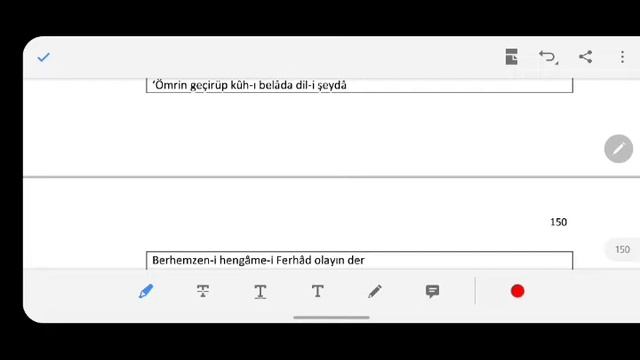Image resolution: width=640 pixels, height=360 pixels.
Task: Click the line 'Ömrin geçirüp kûh-ı belâda dil-i şeydâ
Action: click(249, 85)
